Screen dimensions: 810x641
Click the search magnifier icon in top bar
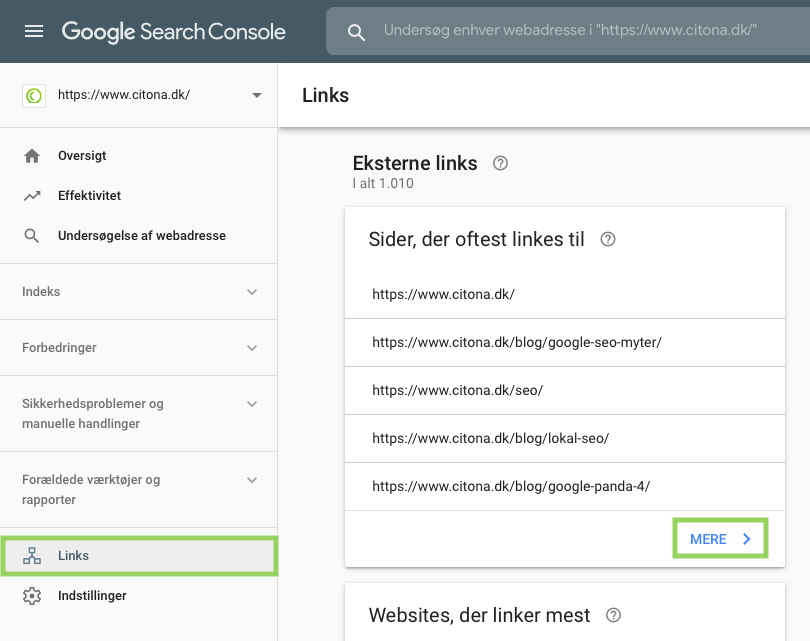(x=356, y=32)
